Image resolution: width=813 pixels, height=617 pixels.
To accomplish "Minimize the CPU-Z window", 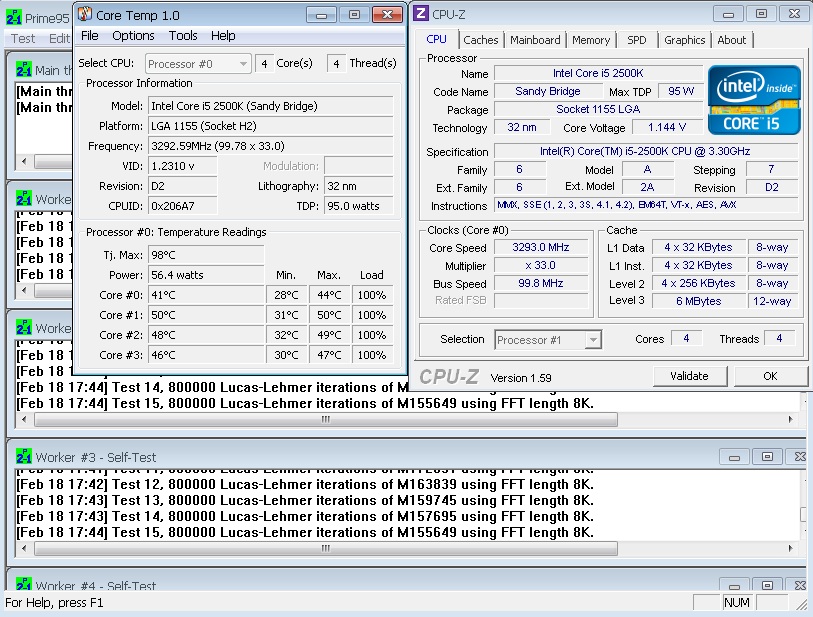I will [x=728, y=14].
